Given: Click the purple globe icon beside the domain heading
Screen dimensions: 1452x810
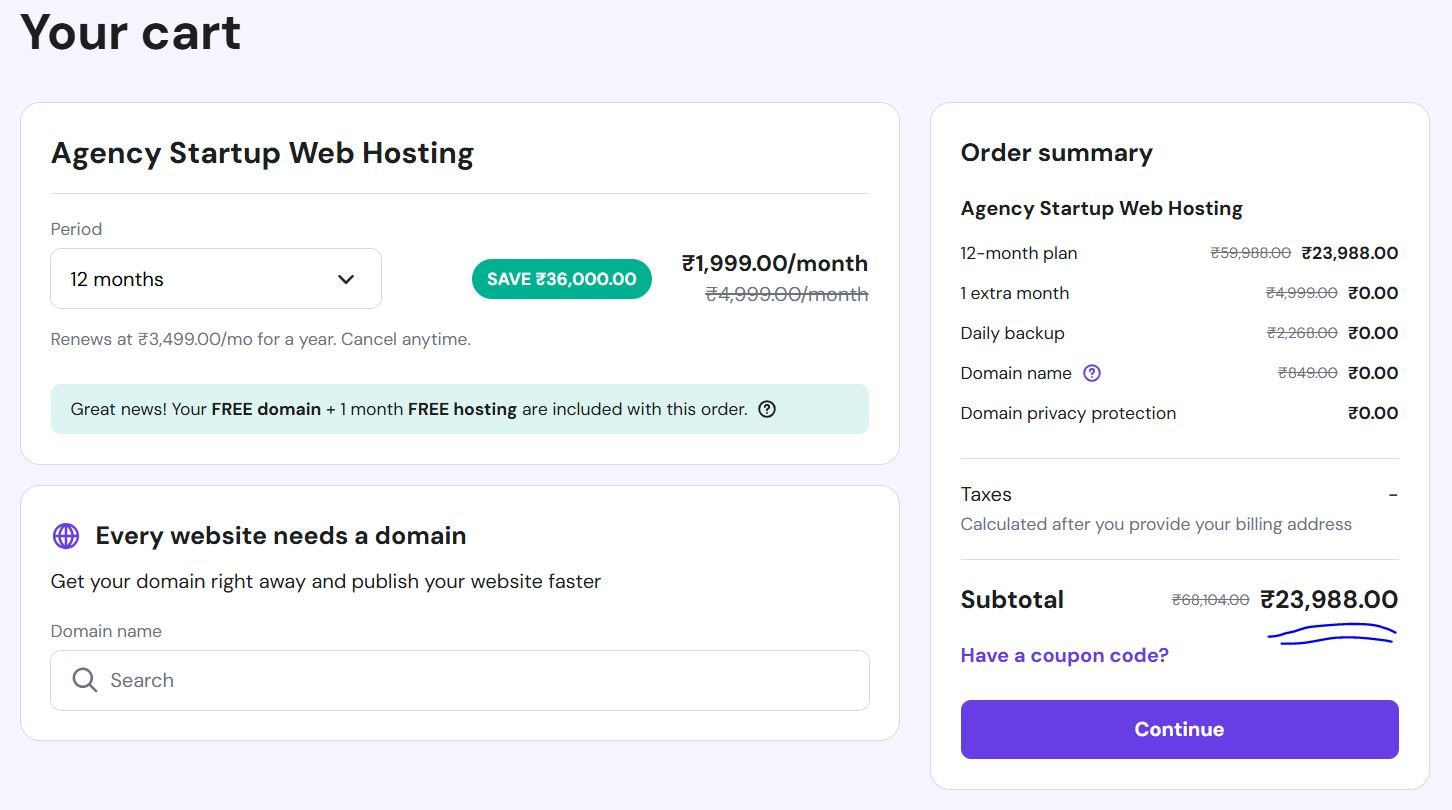Looking at the screenshot, I should point(66,536).
